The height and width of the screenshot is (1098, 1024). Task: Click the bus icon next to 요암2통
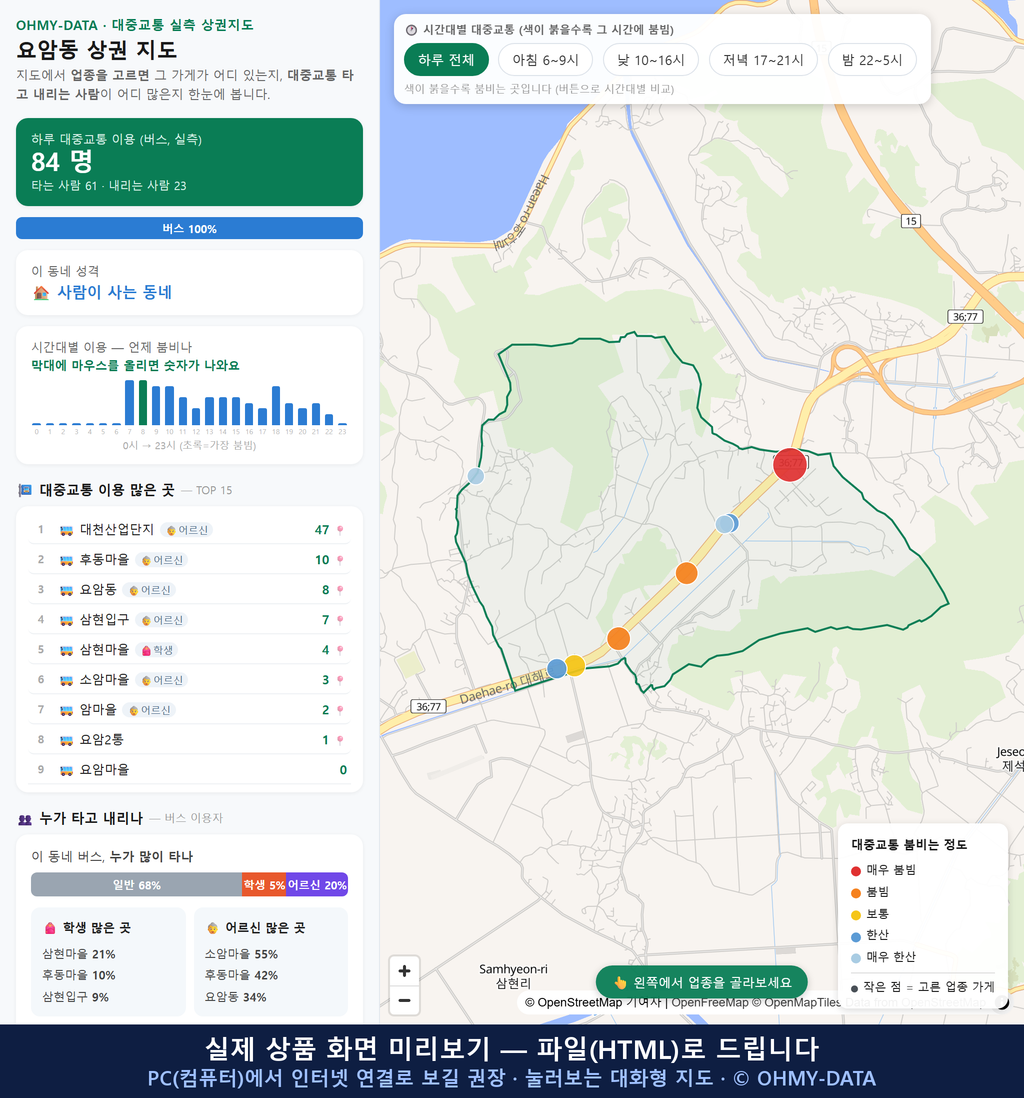67,740
